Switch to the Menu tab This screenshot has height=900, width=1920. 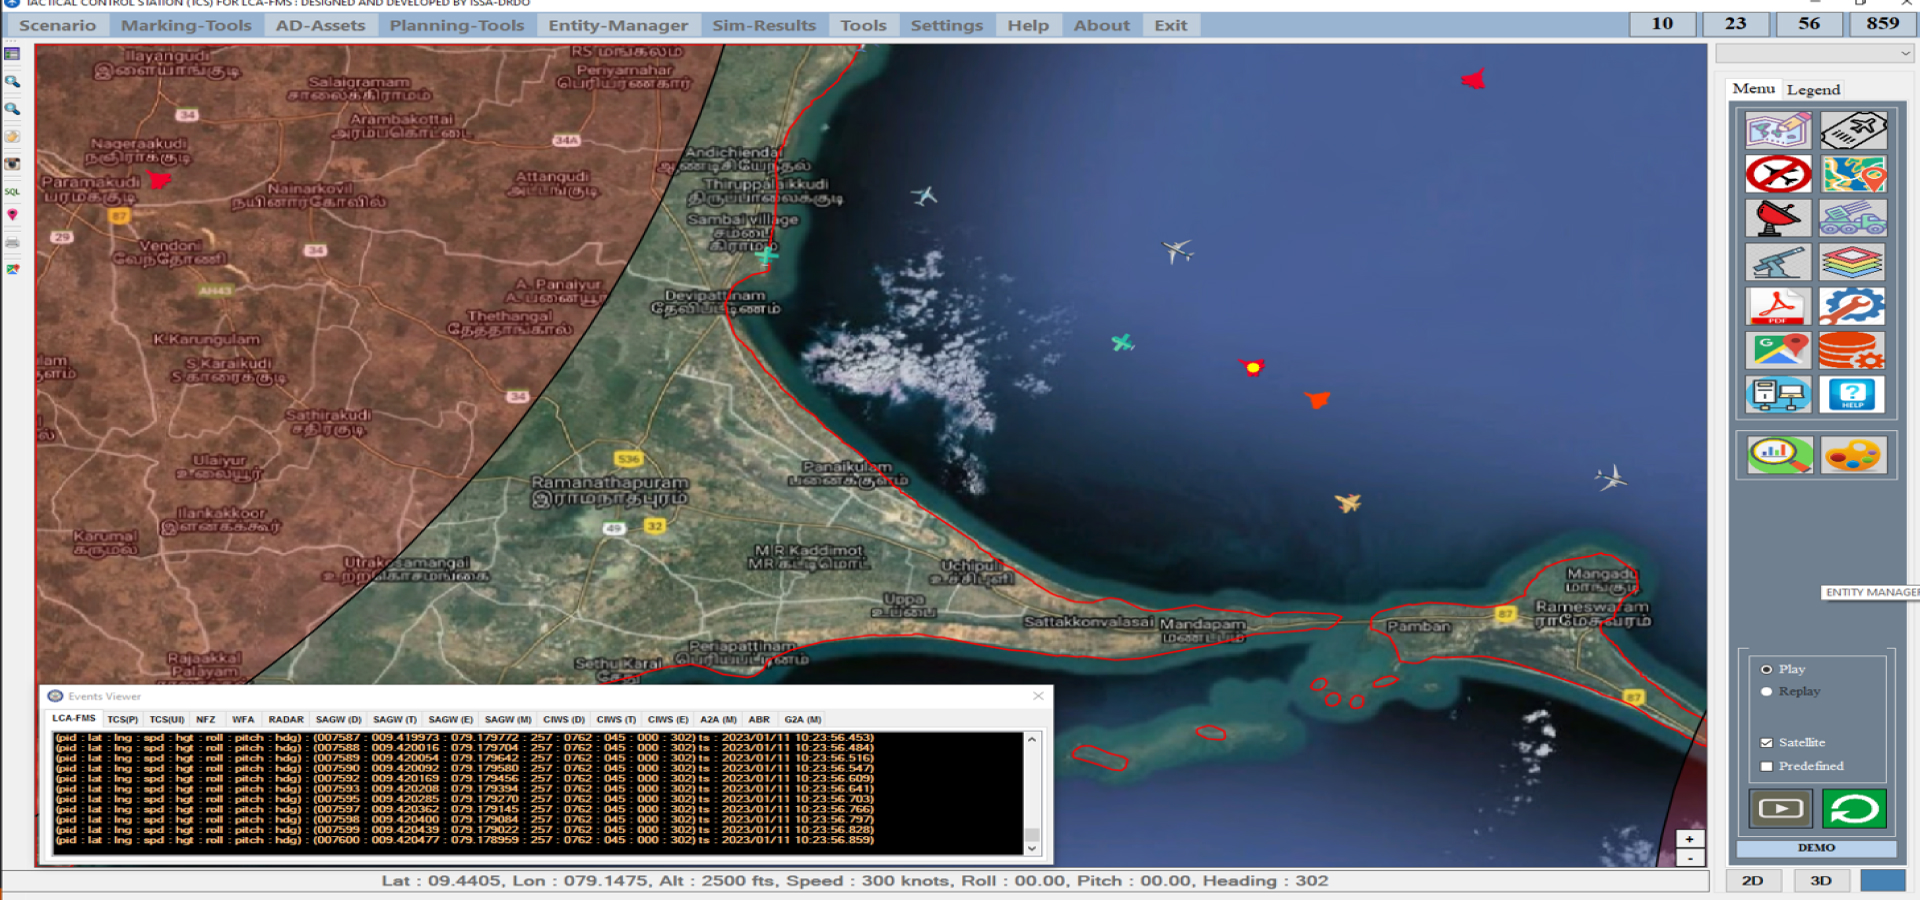pyautogui.click(x=1754, y=88)
